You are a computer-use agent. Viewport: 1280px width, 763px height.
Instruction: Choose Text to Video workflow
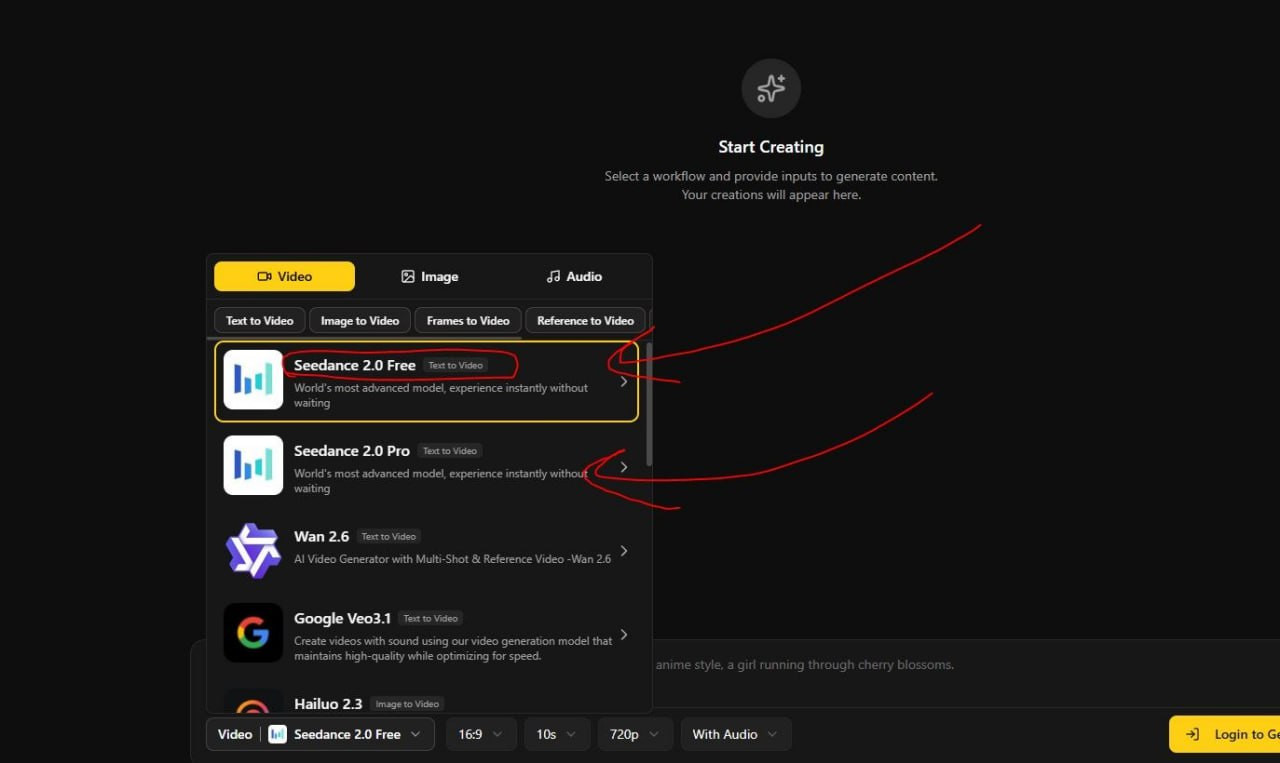[x=260, y=321]
